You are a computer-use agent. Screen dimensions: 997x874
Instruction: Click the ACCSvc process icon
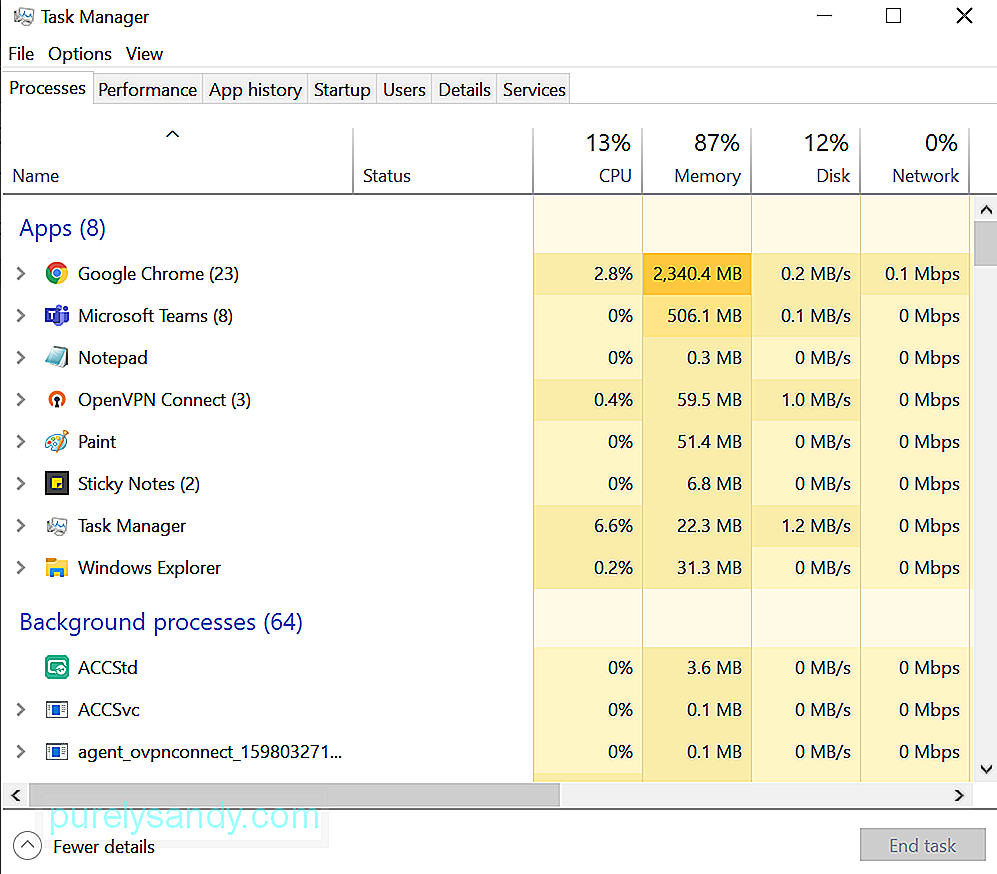(x=57, y=709)
